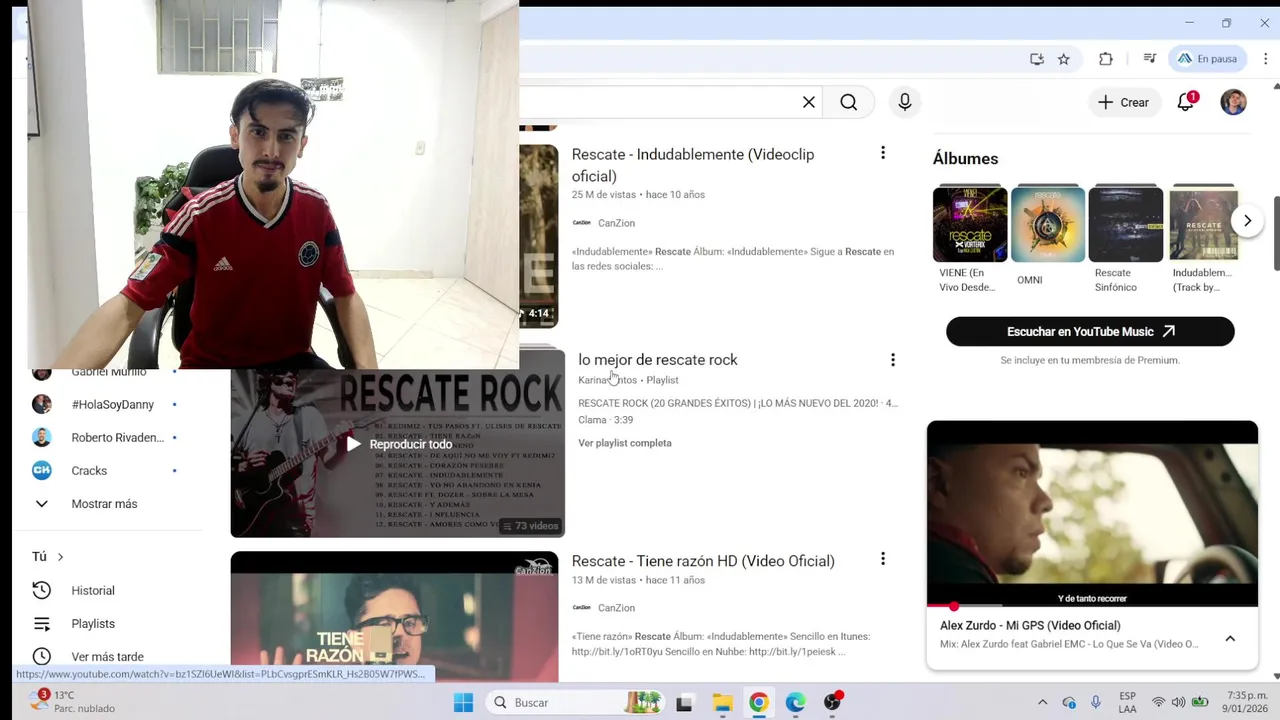The width and height of the screenshot is (1280, 720).
Task: Expand Mostrar más in subscriptions
Action: tap(104, 504)
